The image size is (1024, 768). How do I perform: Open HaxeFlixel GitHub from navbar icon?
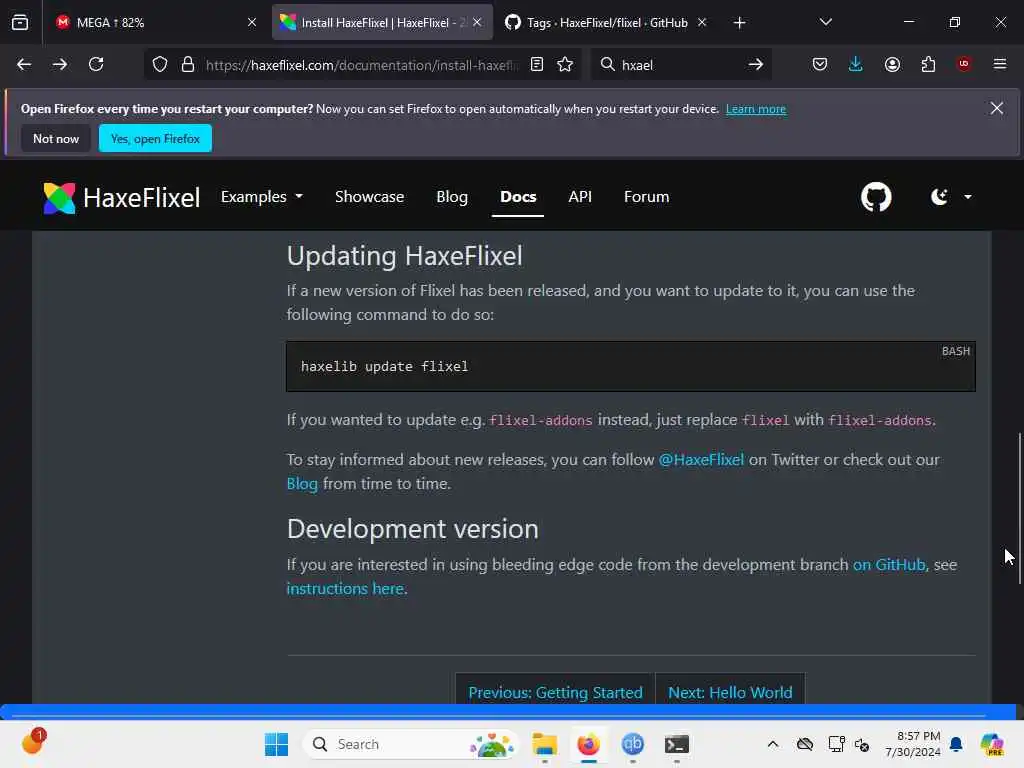(876, 197)
